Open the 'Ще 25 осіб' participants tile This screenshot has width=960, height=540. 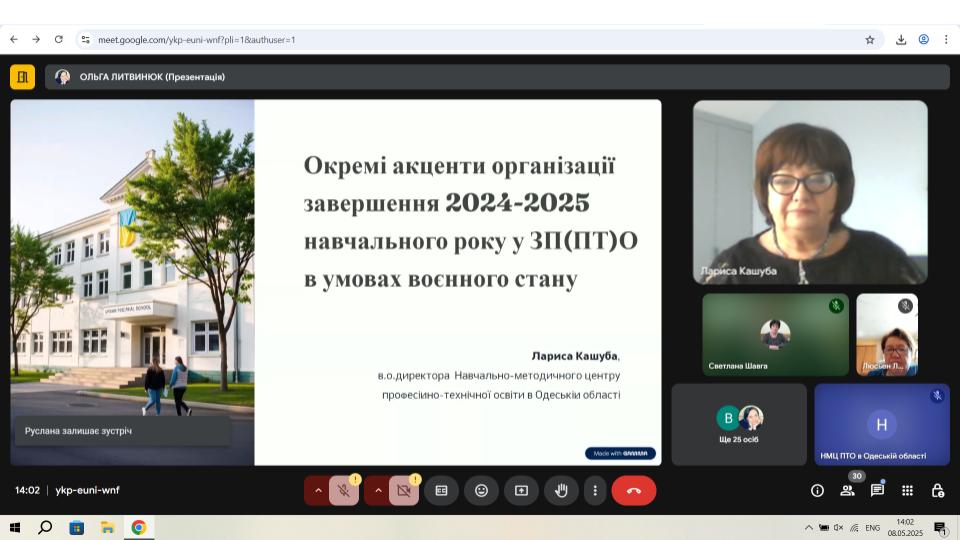(739, 424)
